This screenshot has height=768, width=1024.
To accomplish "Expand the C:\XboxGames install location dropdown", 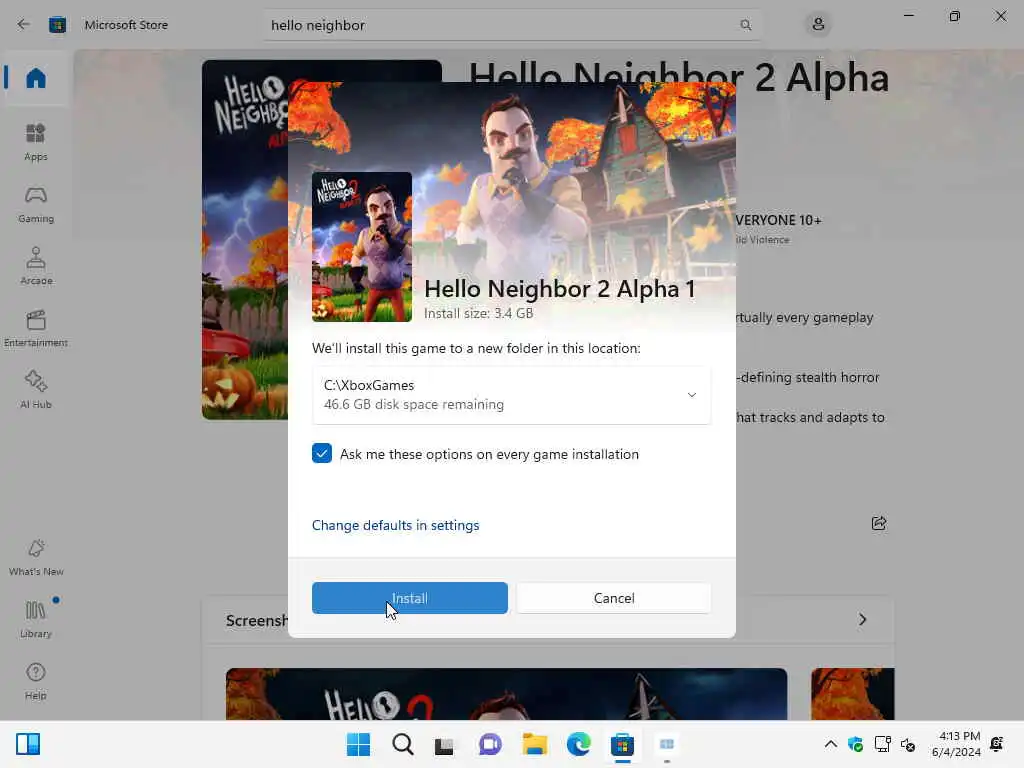I will pyautogui.click(x=511, y=394).
